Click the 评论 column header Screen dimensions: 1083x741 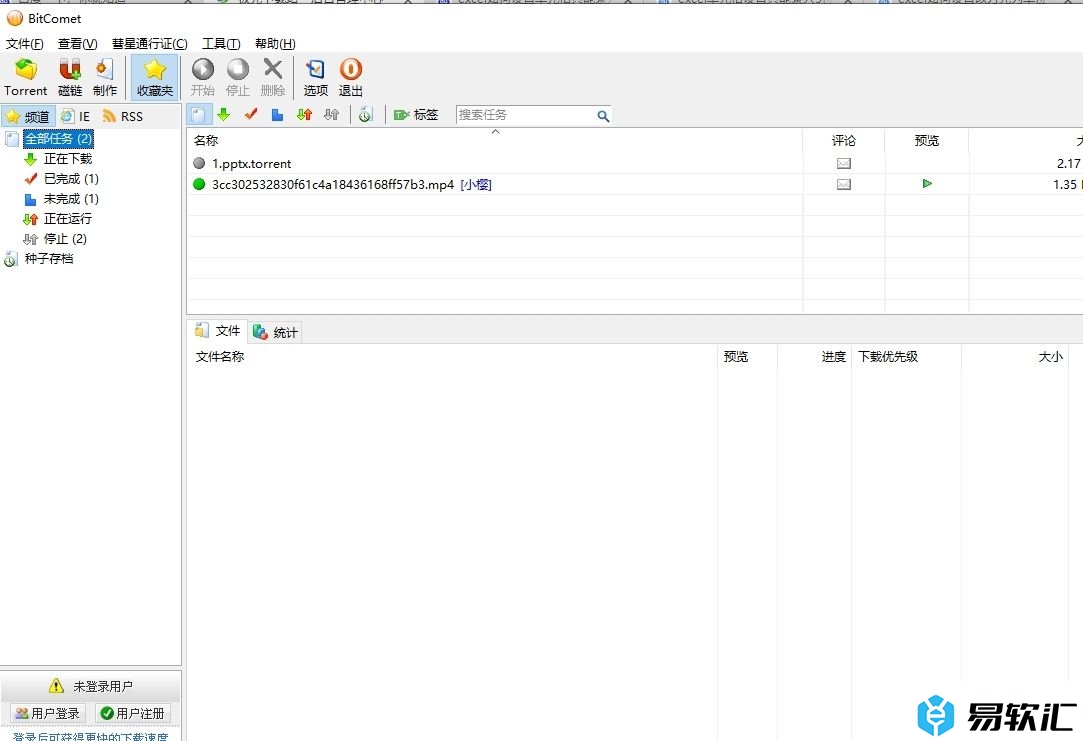tap(843, 141)
